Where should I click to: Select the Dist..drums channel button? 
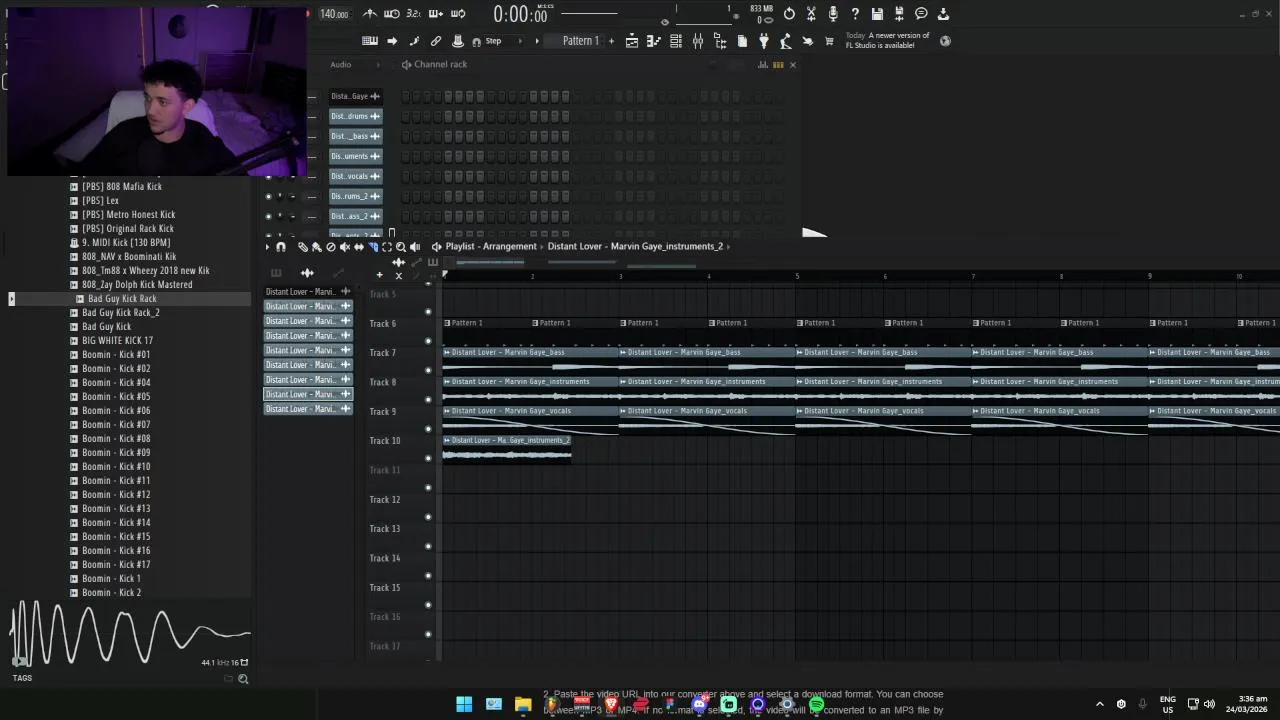[356, 116]
